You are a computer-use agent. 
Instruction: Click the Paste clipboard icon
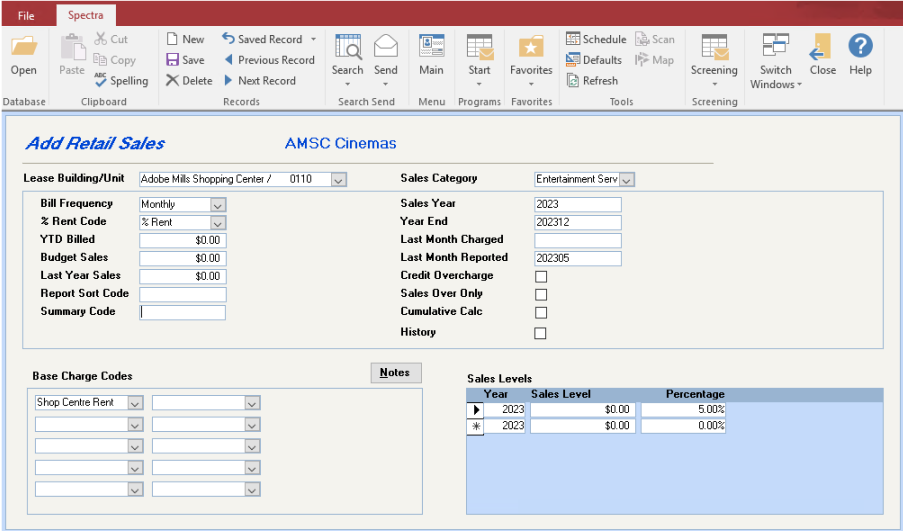click(x=73, y=47)
